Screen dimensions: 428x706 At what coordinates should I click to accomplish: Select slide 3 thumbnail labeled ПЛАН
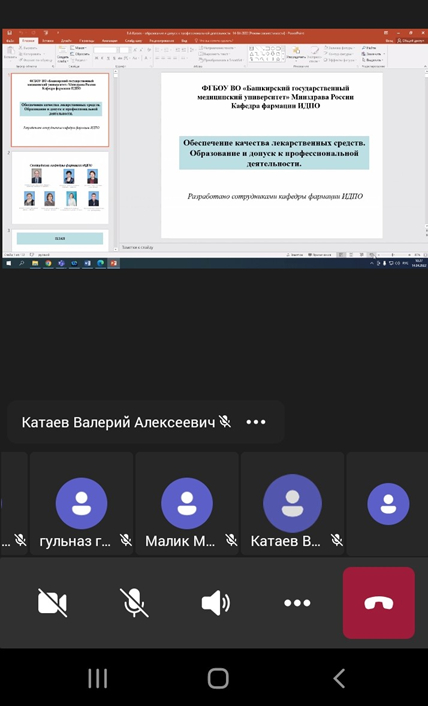60,240
